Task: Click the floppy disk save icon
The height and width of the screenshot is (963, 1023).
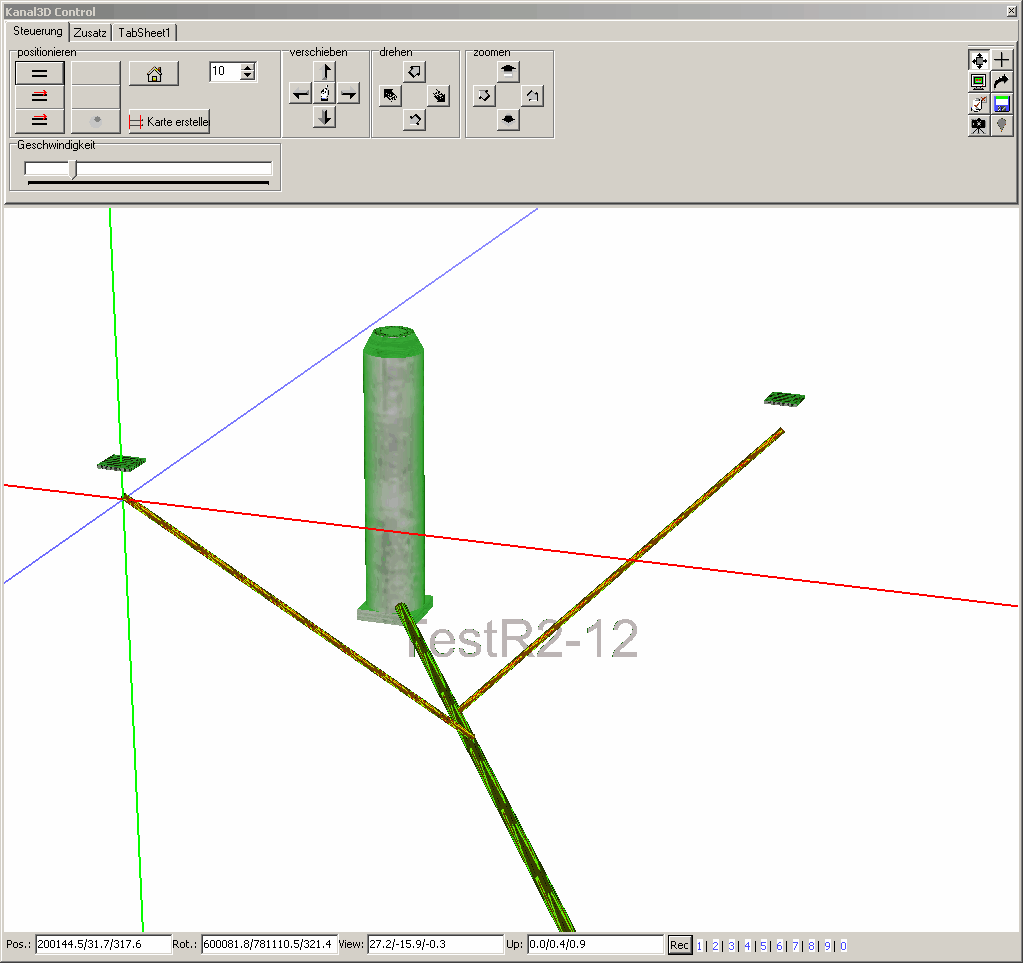Action: pyautogui.click(x=1001, y=104)
